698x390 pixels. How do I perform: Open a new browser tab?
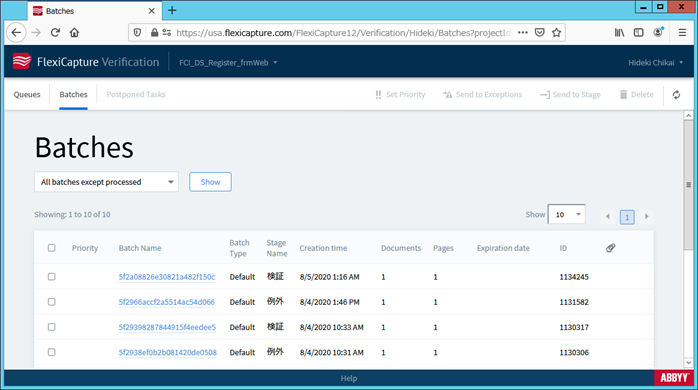172,10
